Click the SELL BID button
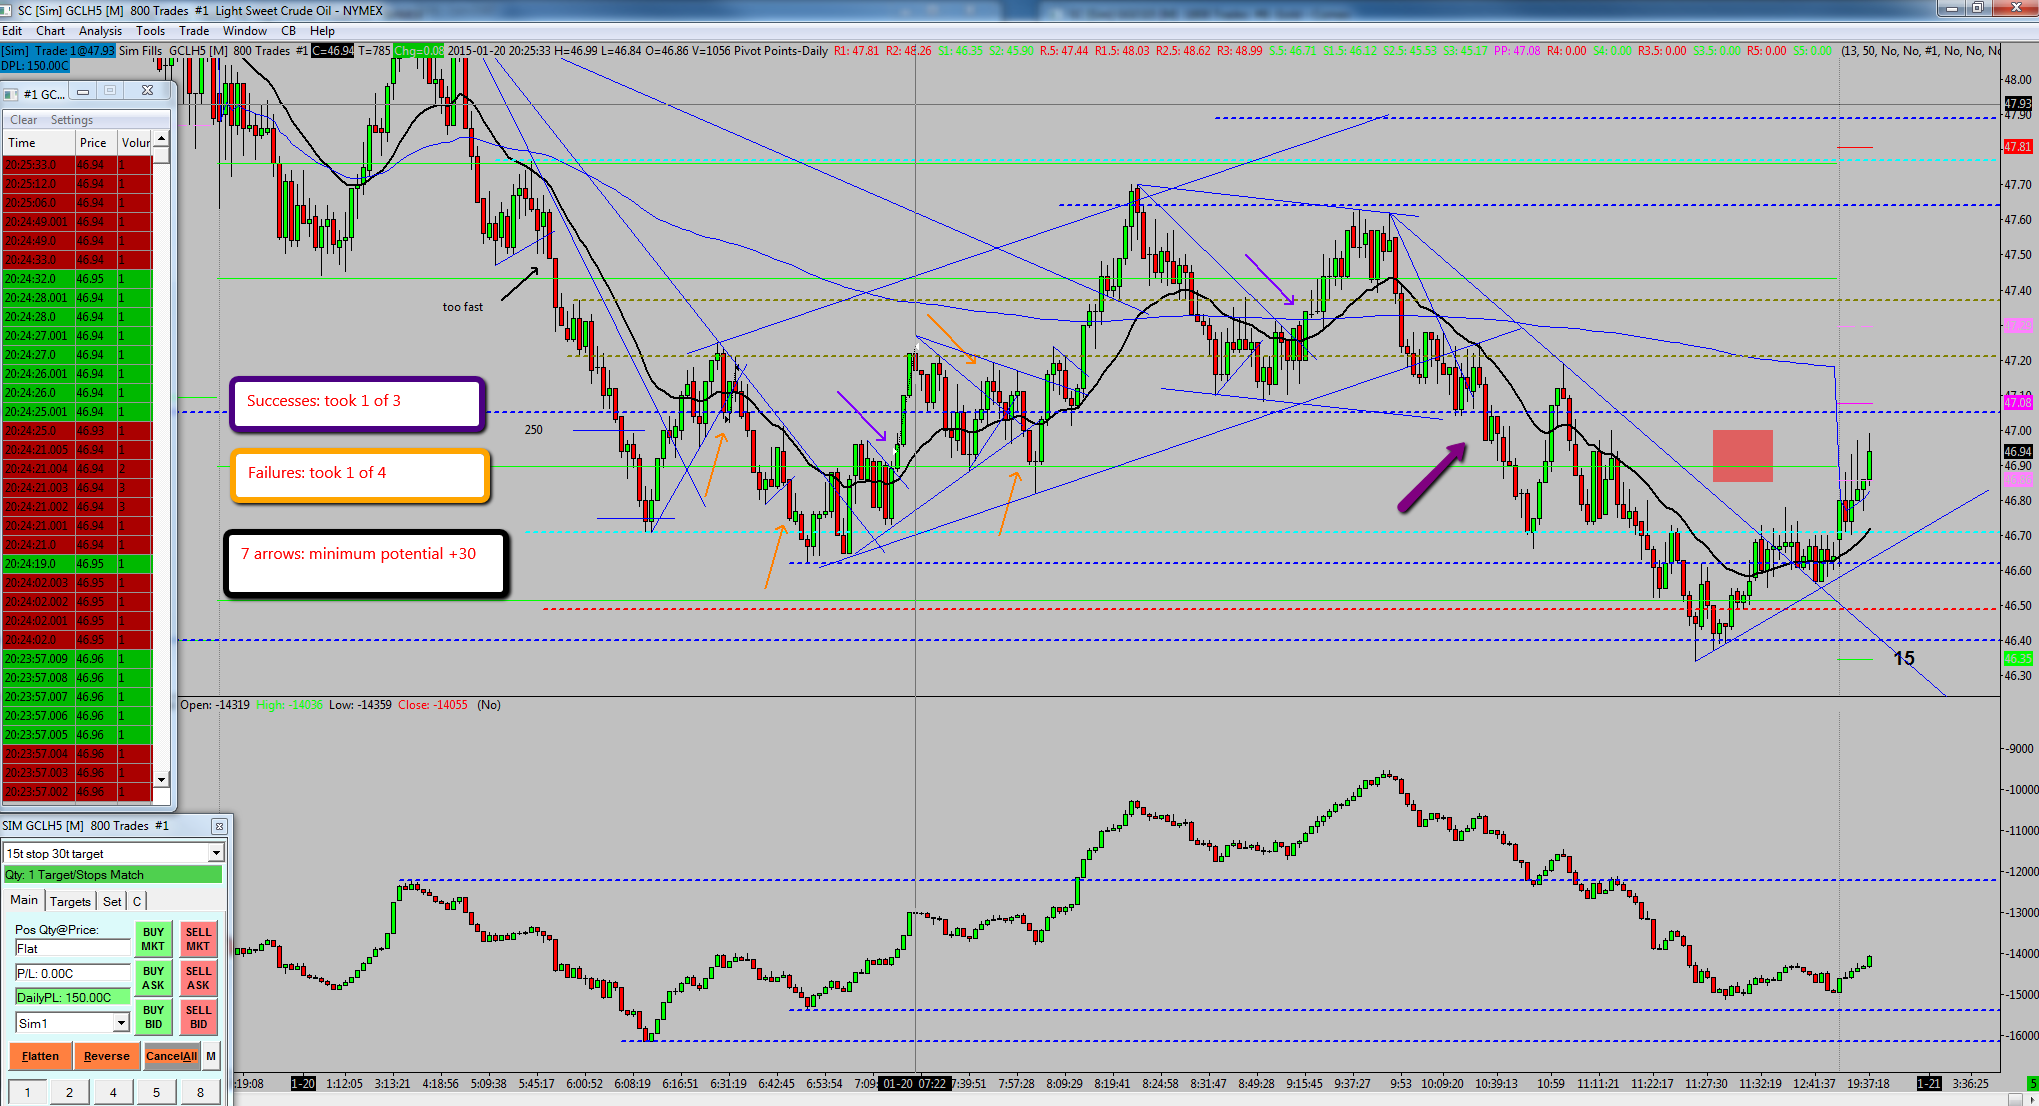This screenshot has width=2039, height=1106. pyautogui.click(x=198, y=1017)
